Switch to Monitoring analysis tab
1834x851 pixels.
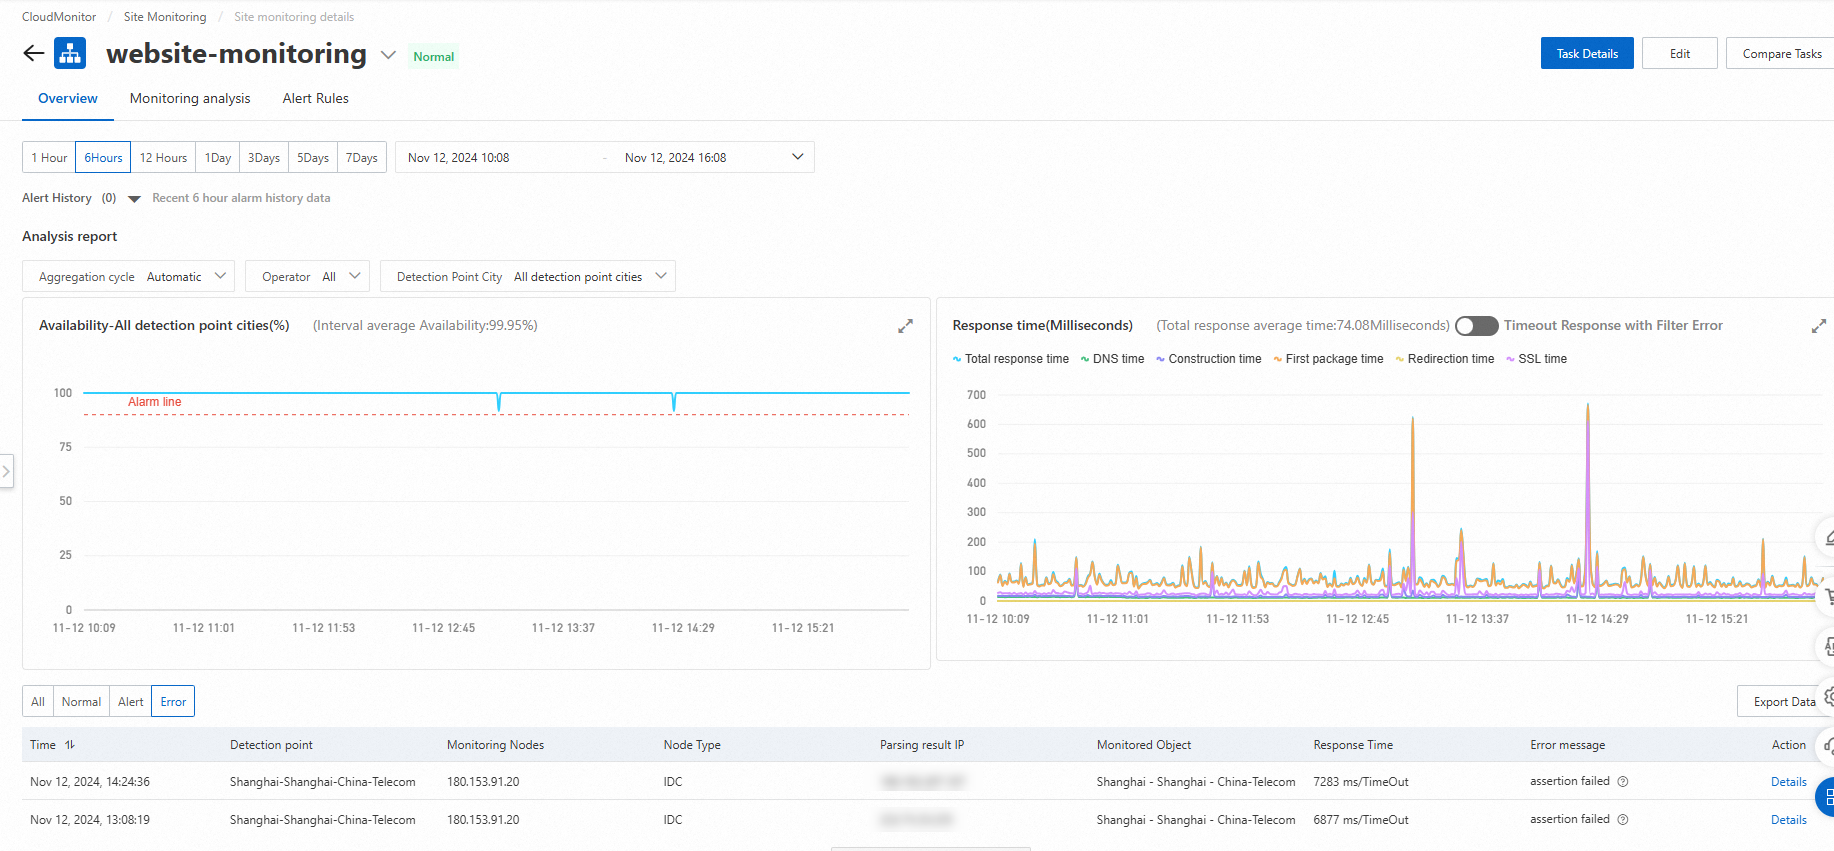[190, 98]
